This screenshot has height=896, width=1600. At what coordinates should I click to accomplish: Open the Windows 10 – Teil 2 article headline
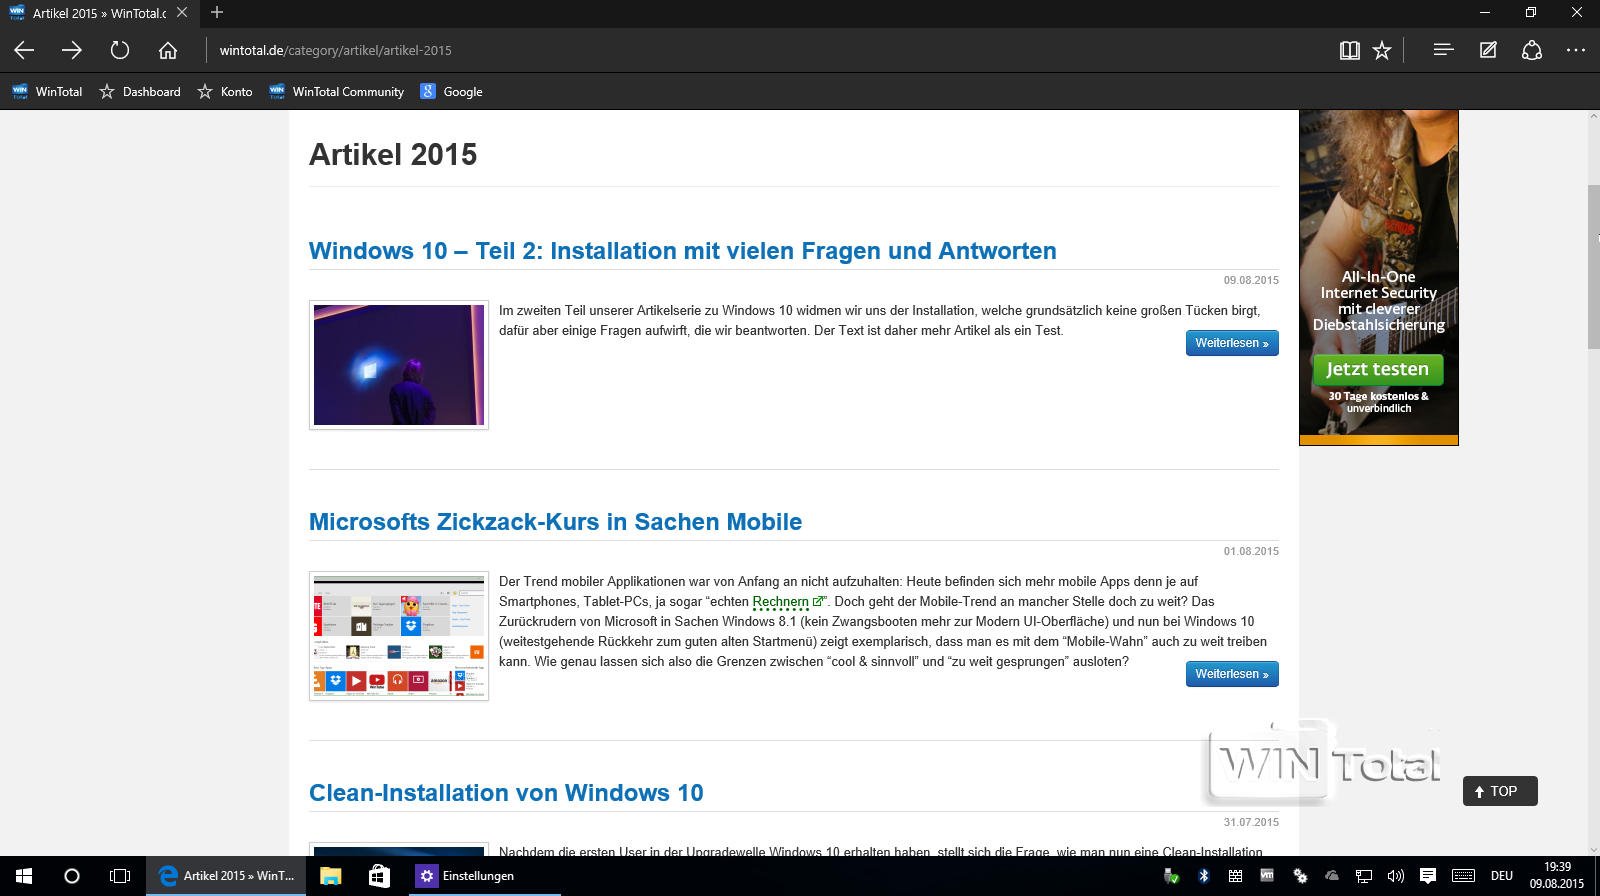(682, 251)
